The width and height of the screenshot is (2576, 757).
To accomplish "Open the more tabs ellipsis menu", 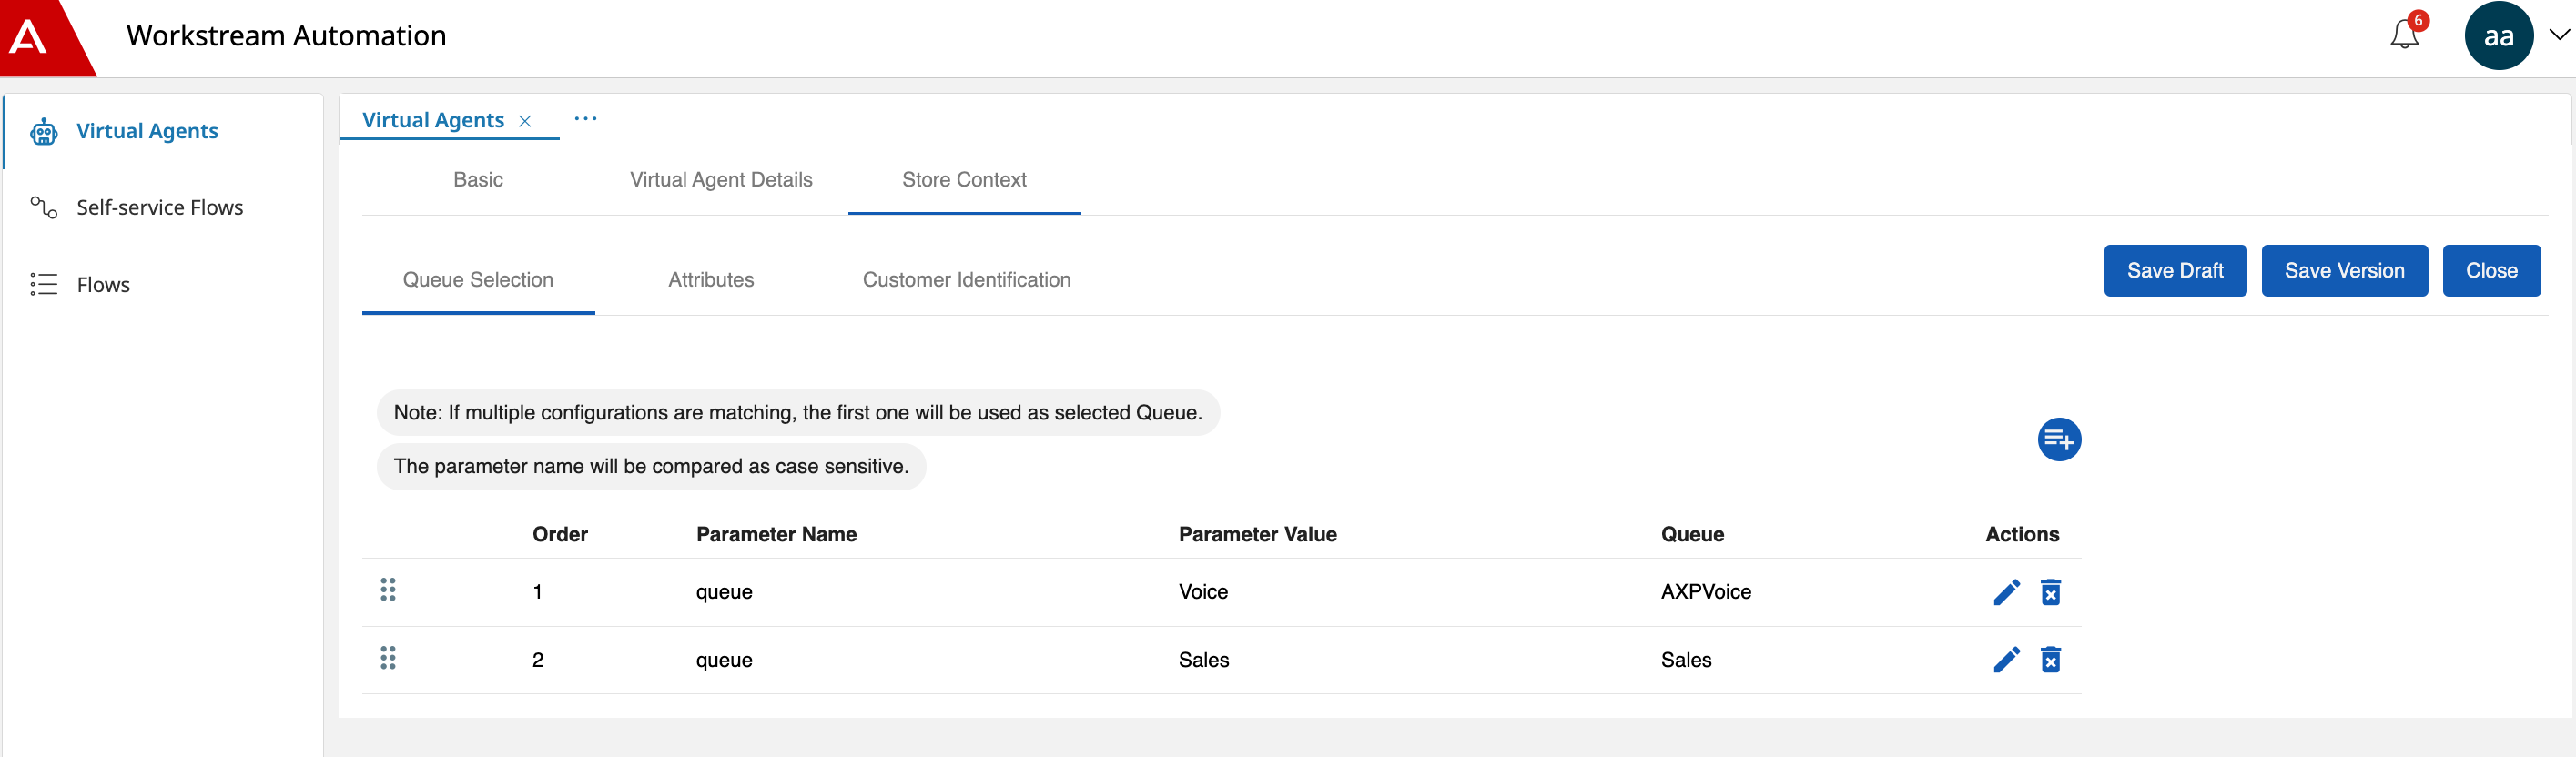I will click(586, 119).
